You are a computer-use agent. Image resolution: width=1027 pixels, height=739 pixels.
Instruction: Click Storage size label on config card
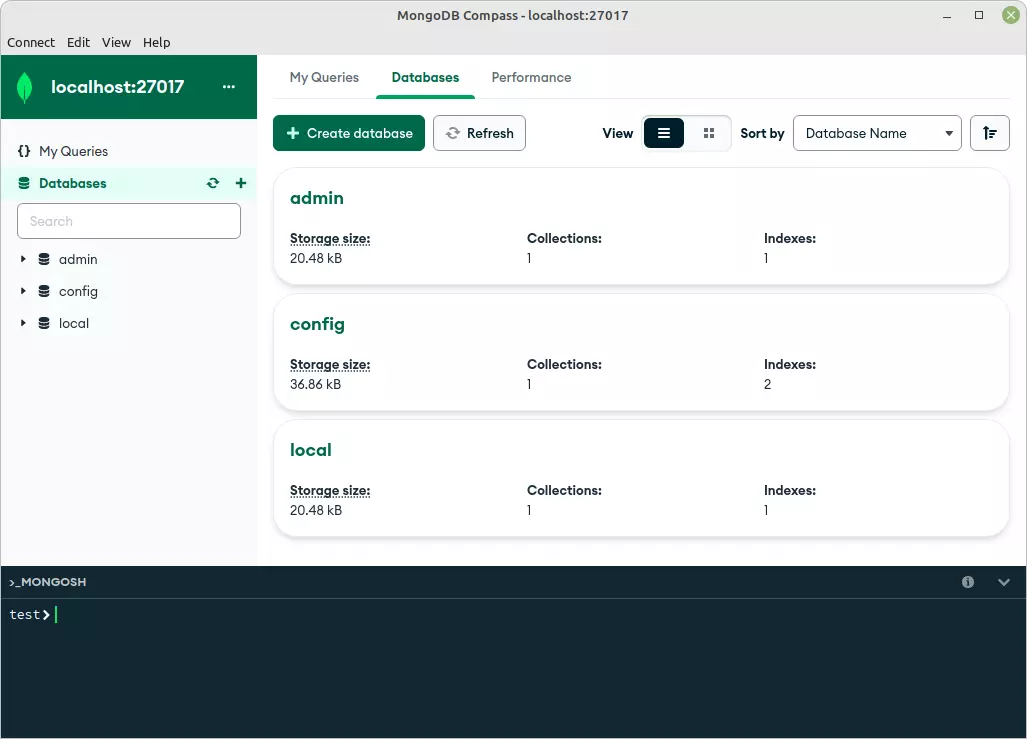click(x=330, y=365)
